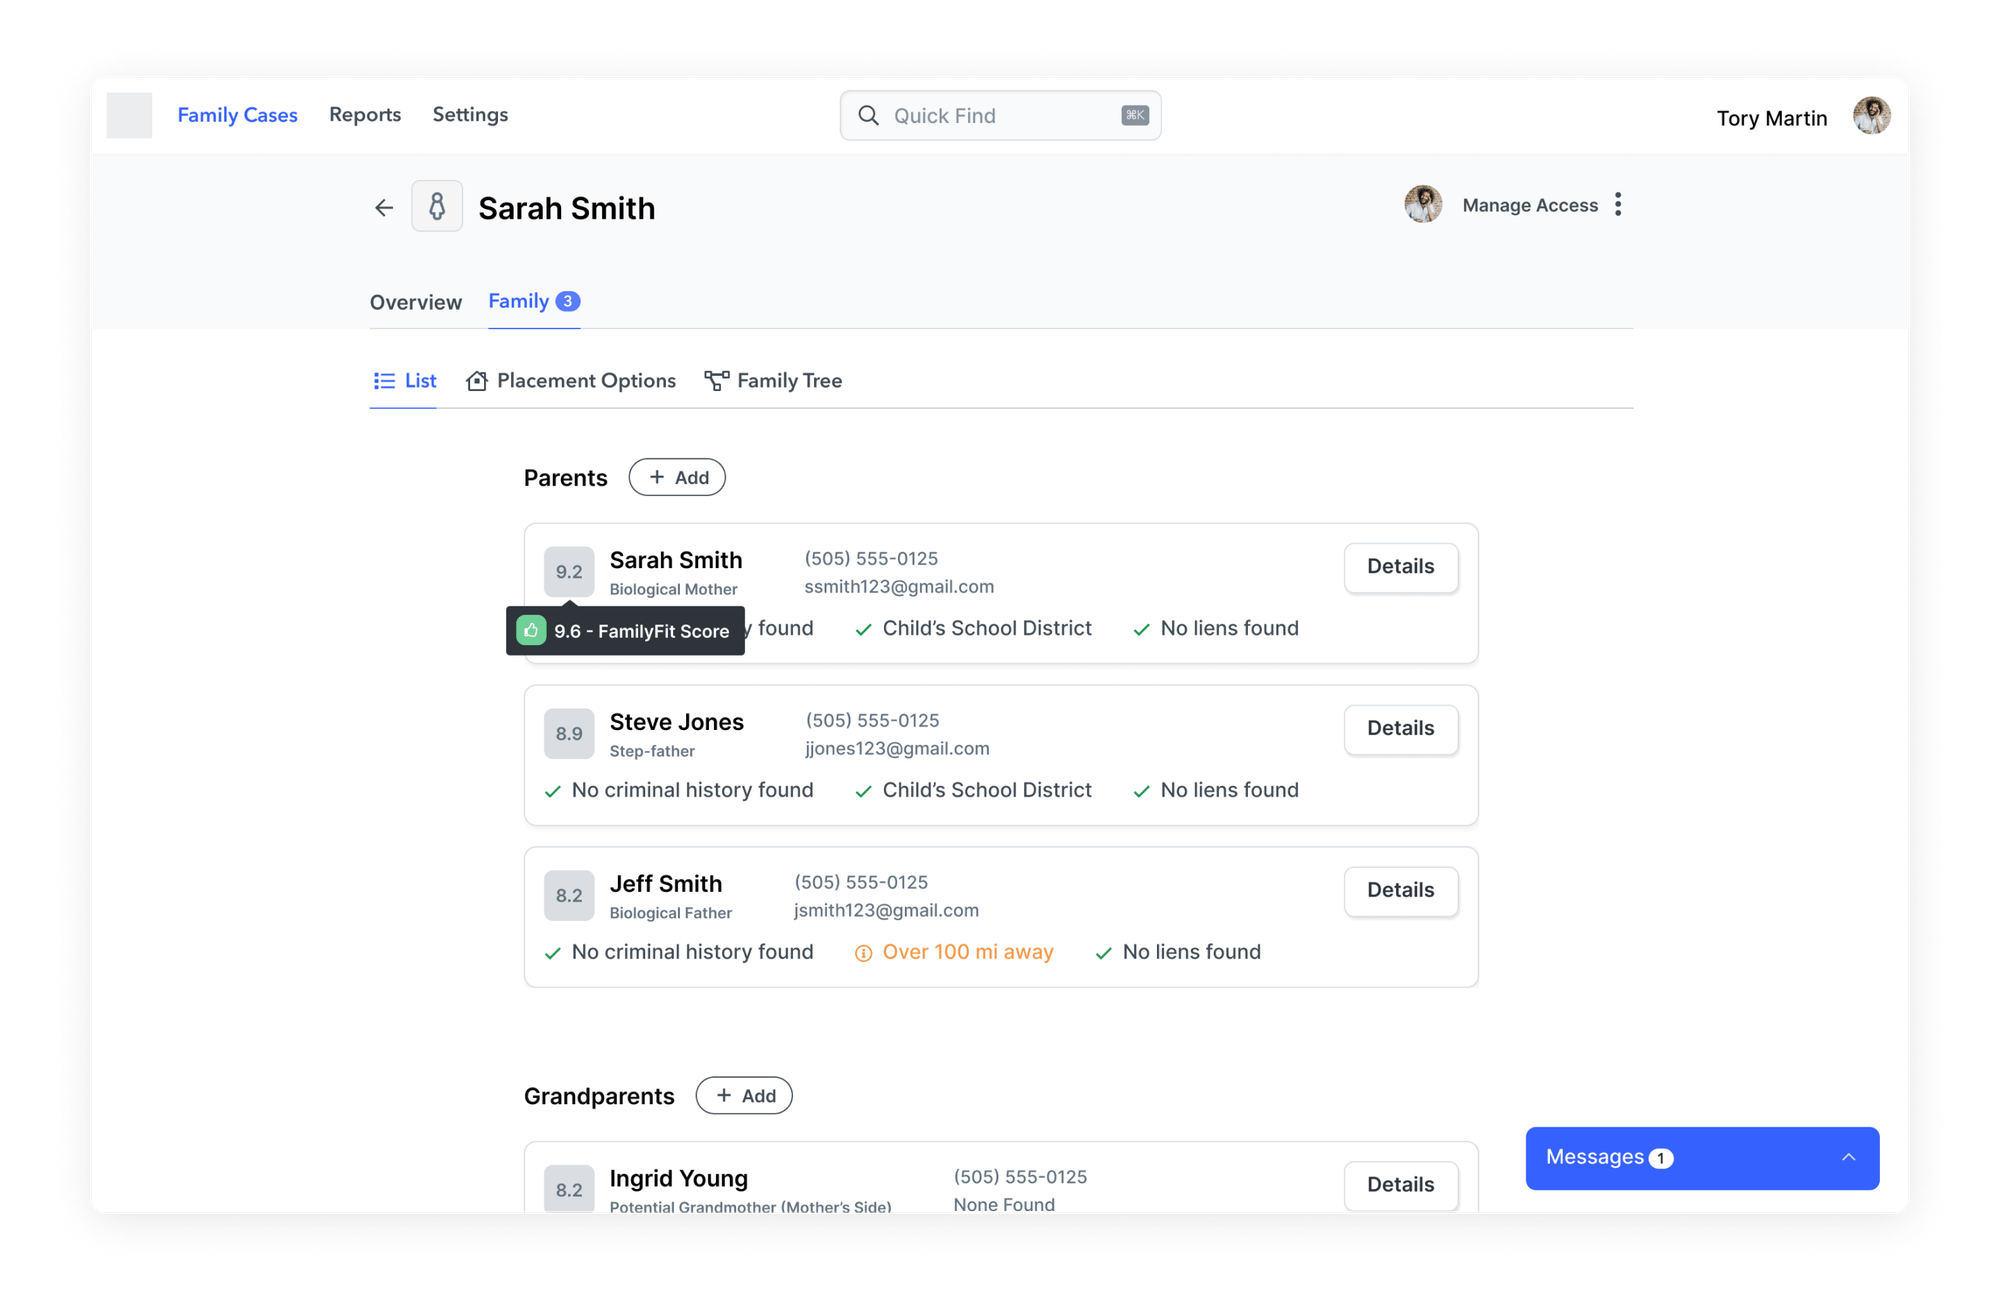Switch to the Overview tab
Image resolution: width=2000 pixels, height=1296 pixels.
[x=416, y=302]
